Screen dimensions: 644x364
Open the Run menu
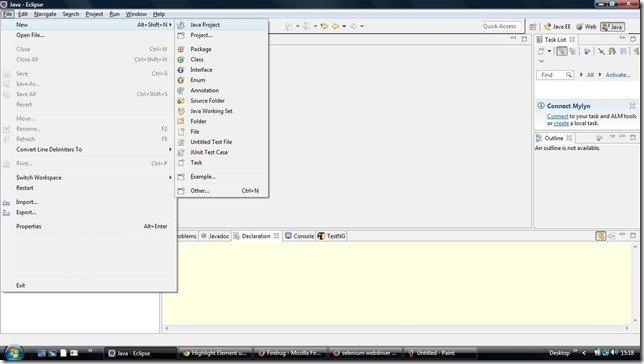point(115,14)
